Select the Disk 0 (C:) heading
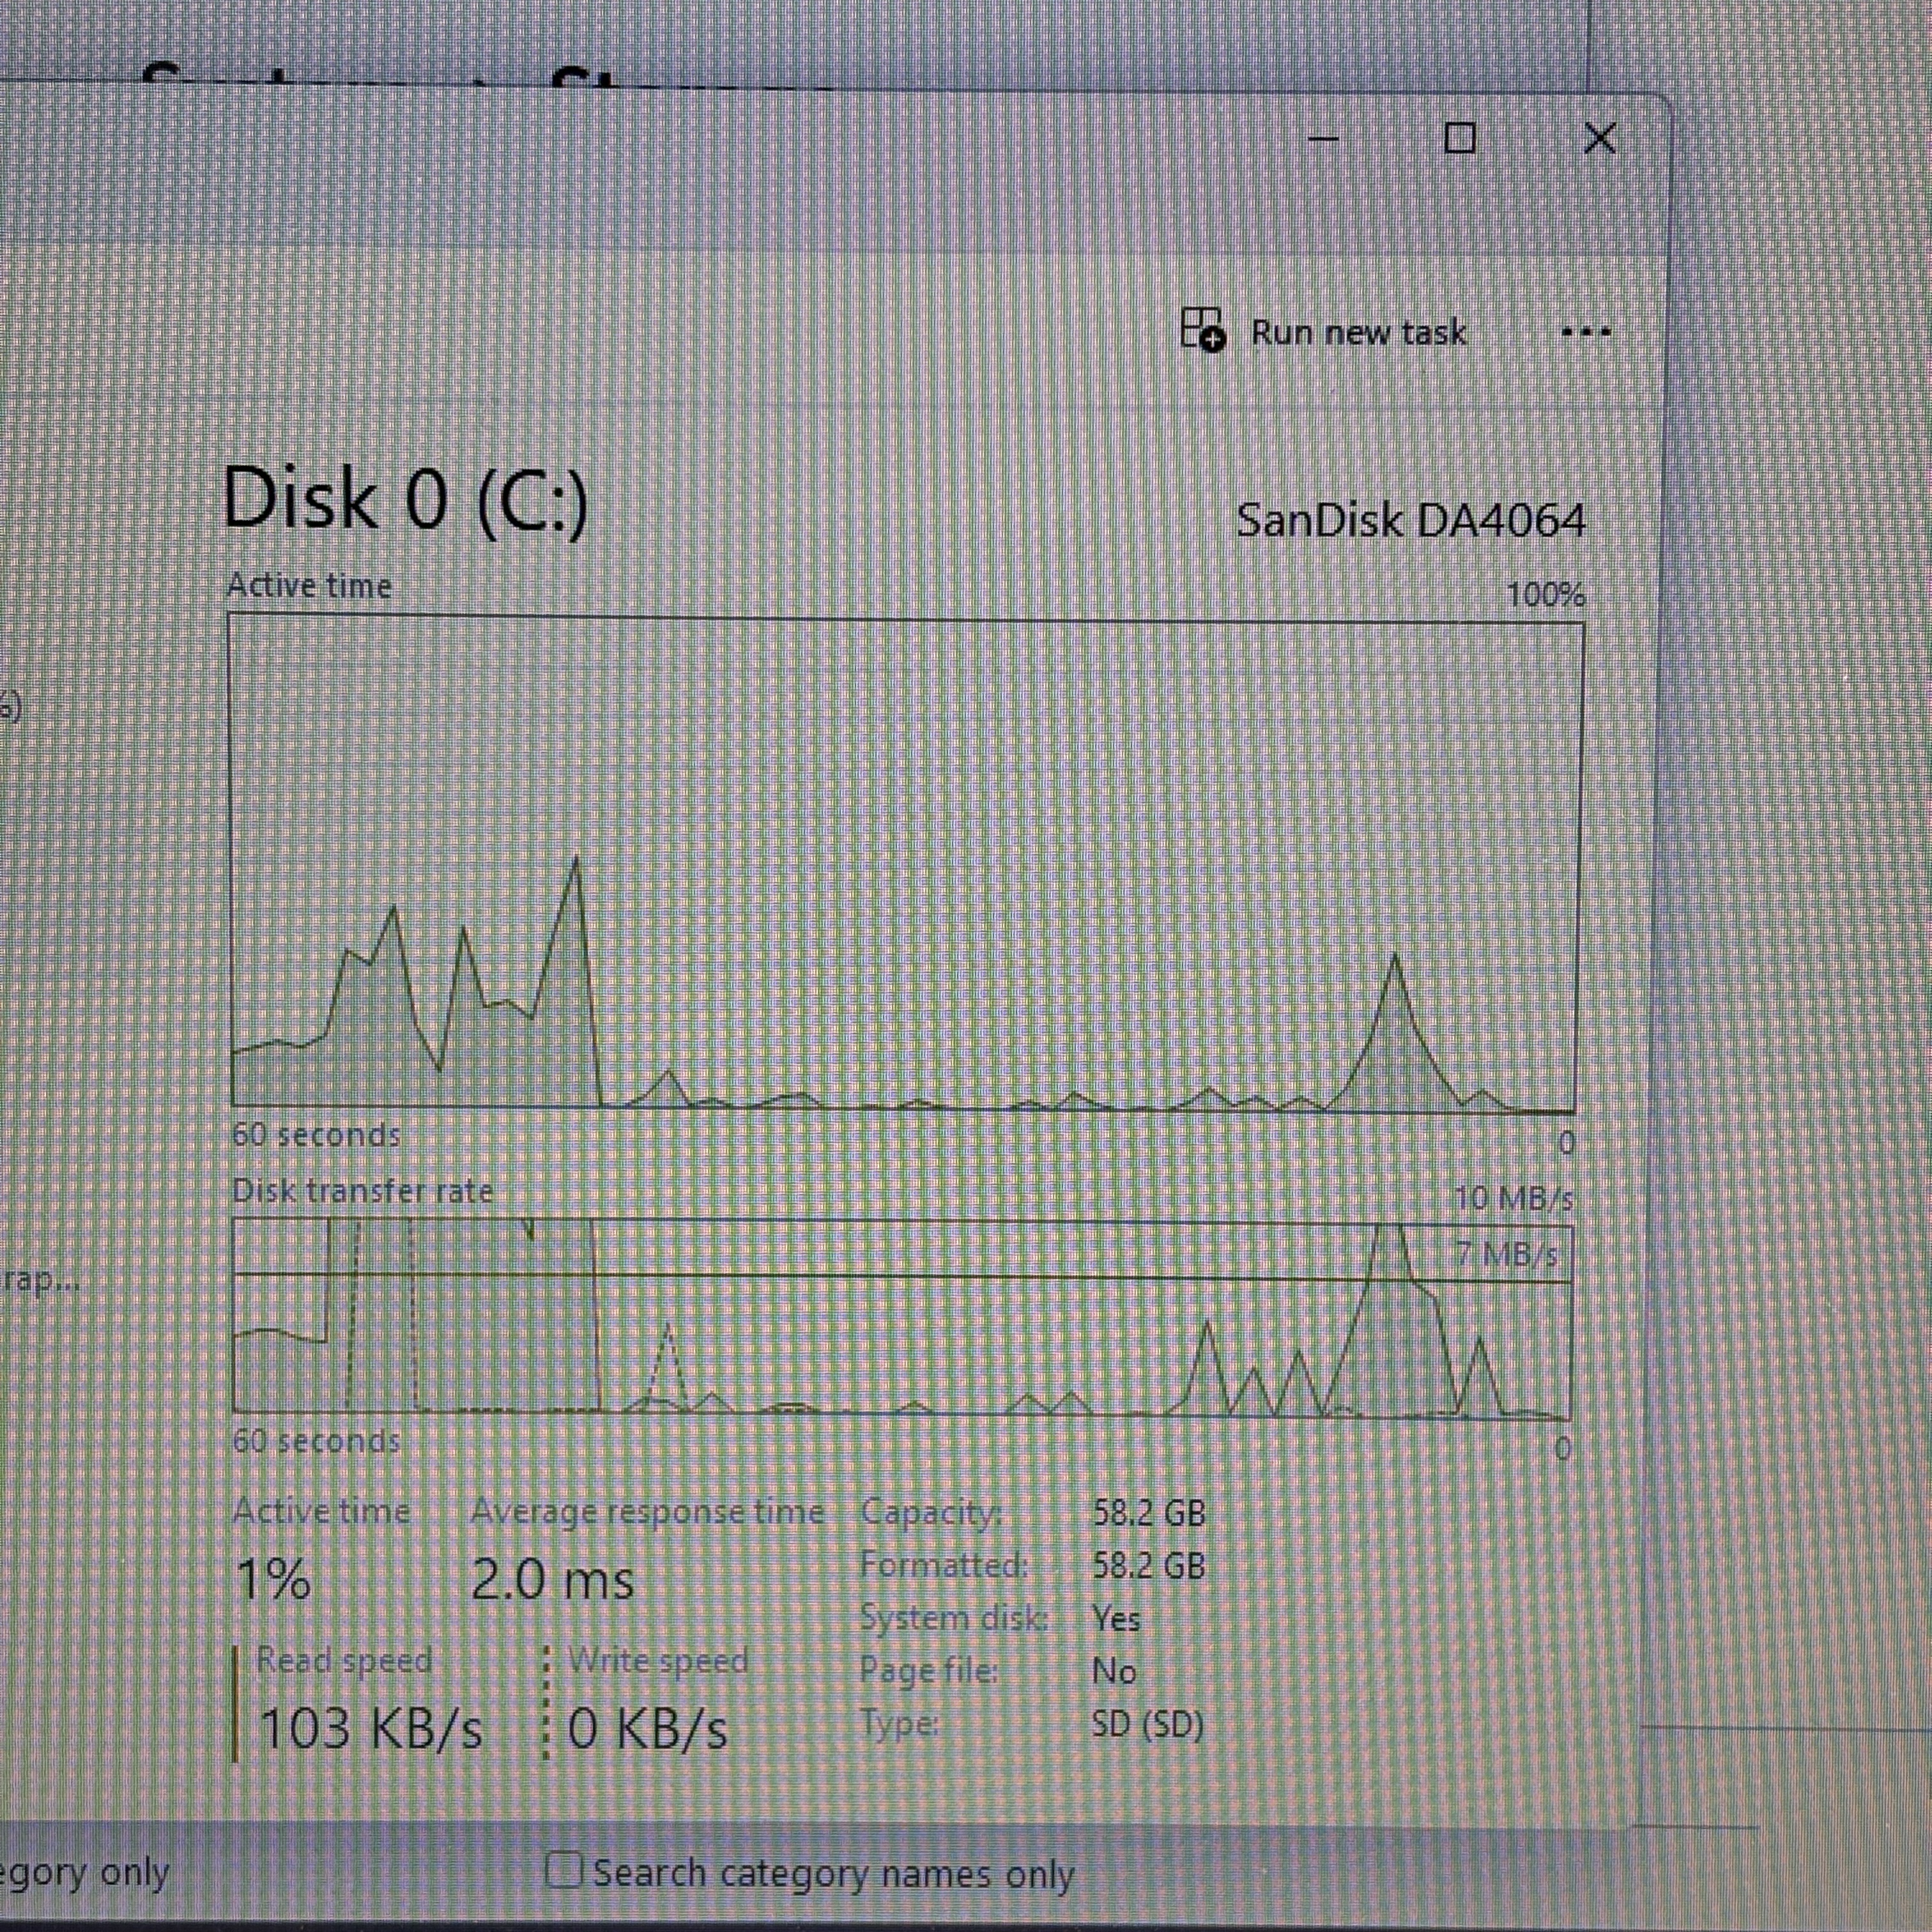 pos(405,500)
